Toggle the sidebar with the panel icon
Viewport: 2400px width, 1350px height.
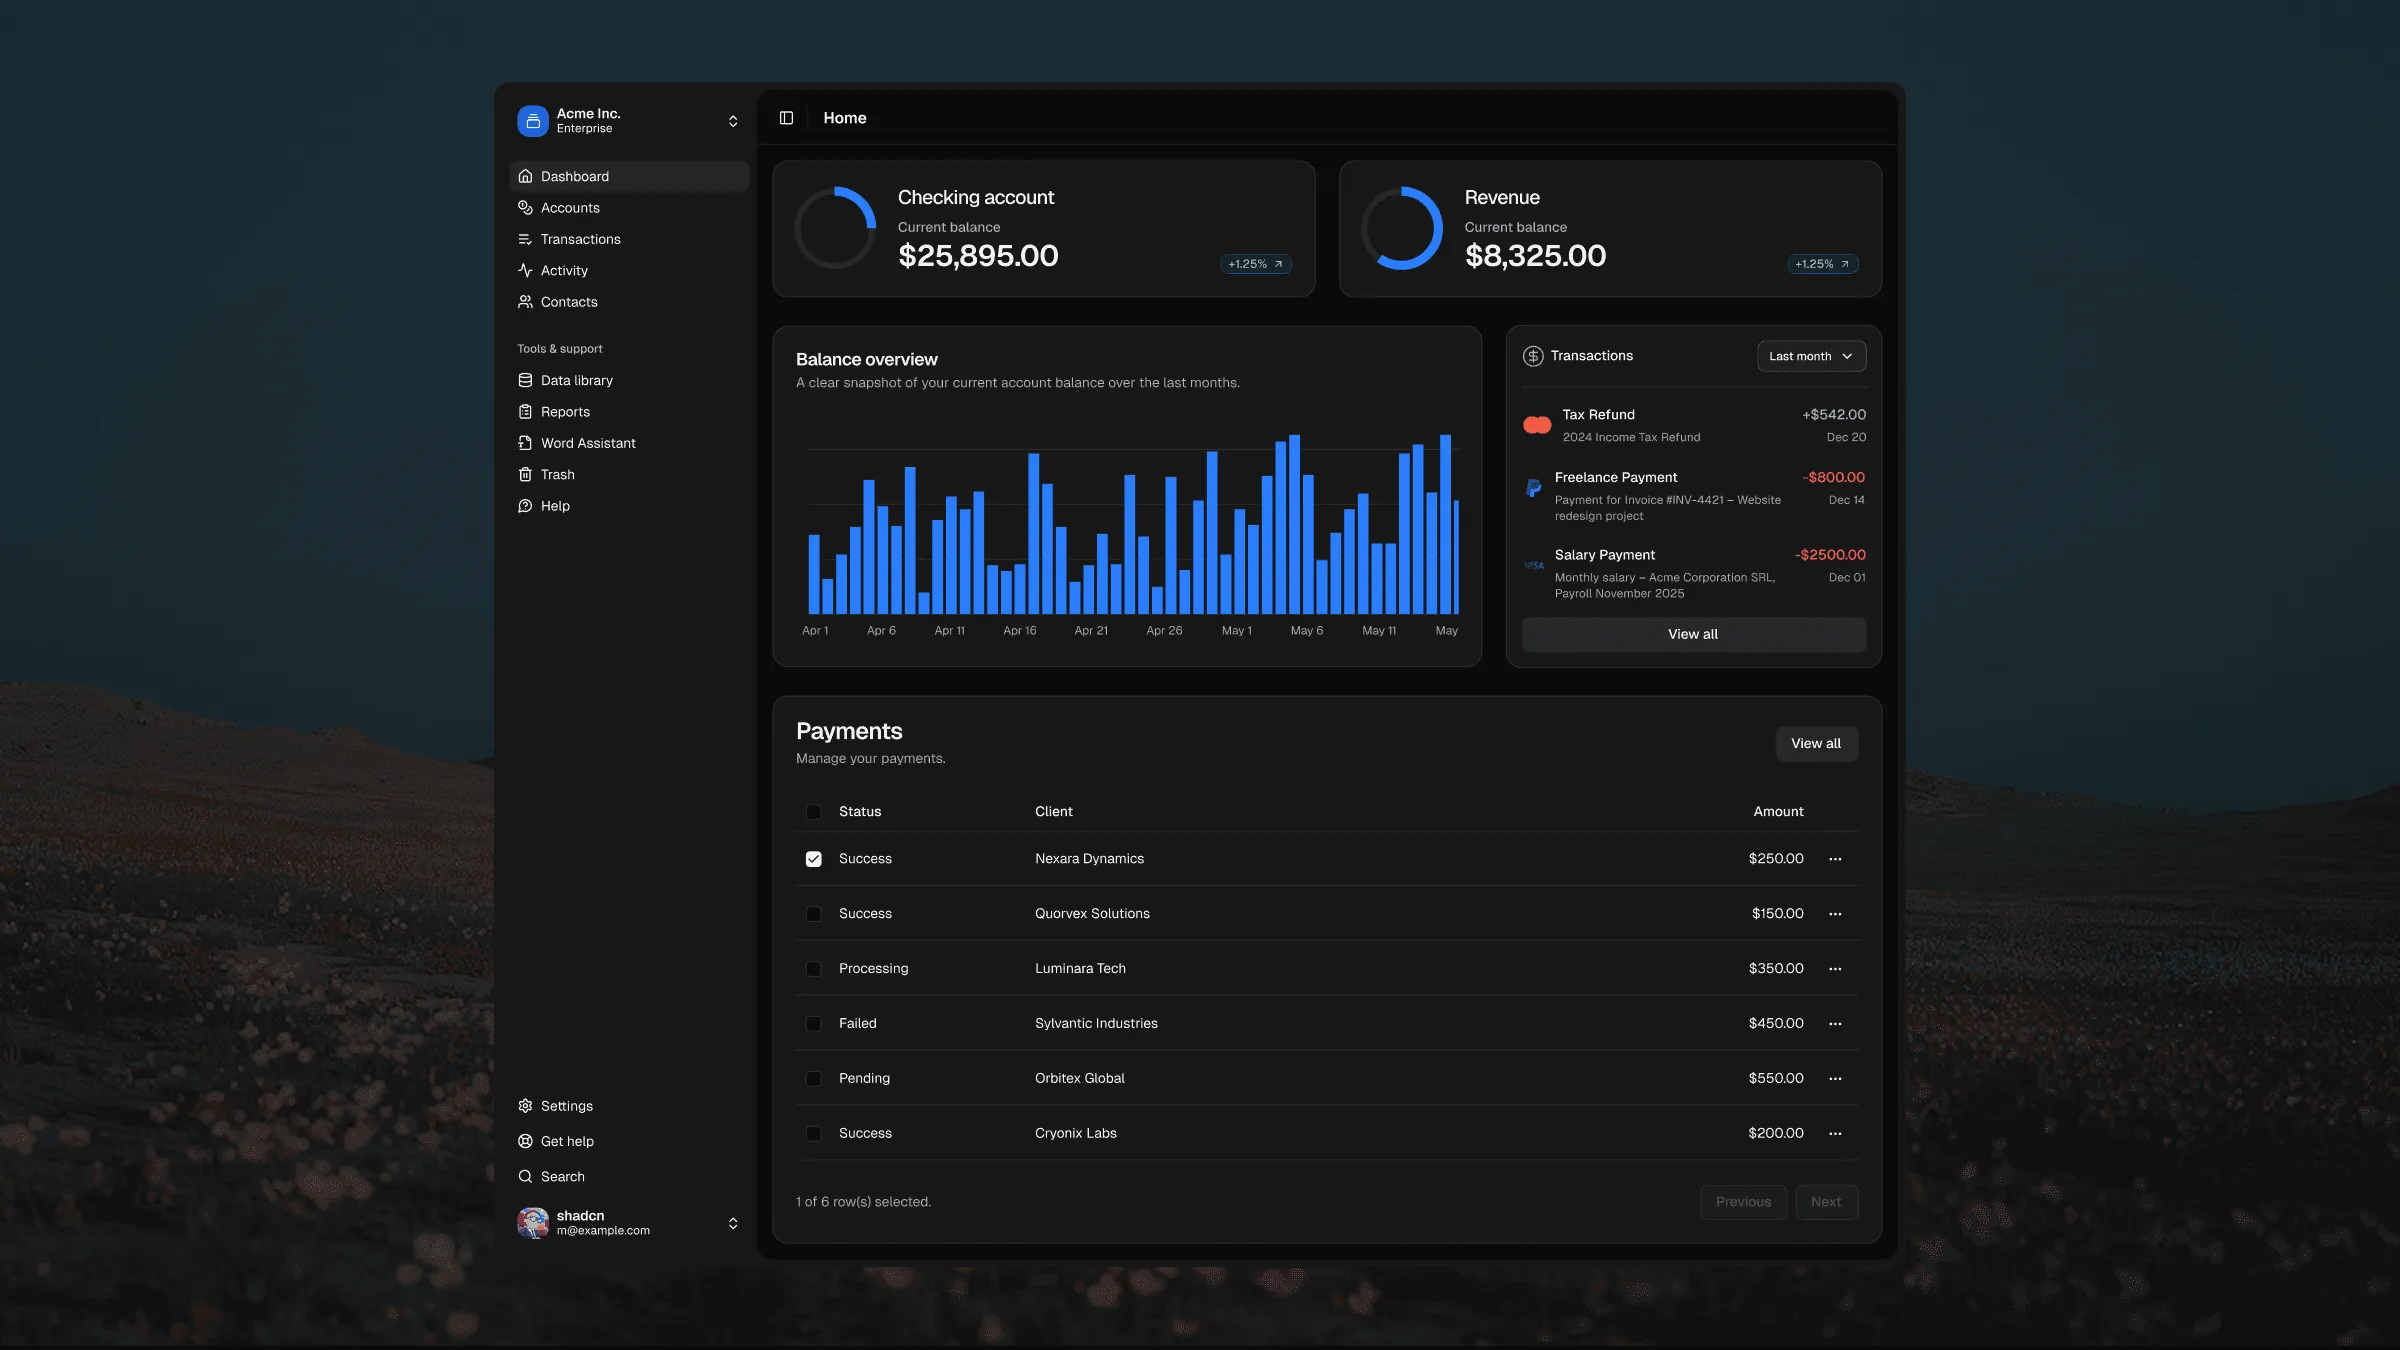[787, 117]
